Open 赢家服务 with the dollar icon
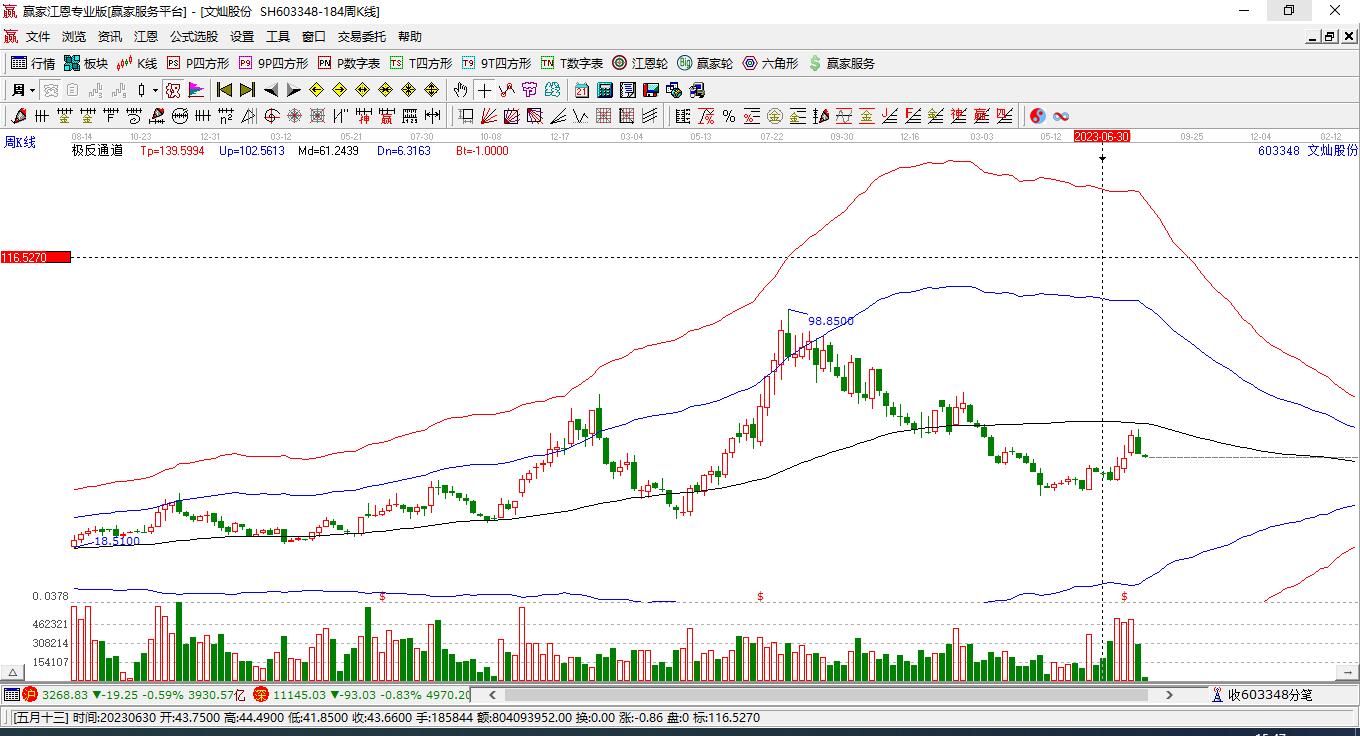 coord(842,63)
